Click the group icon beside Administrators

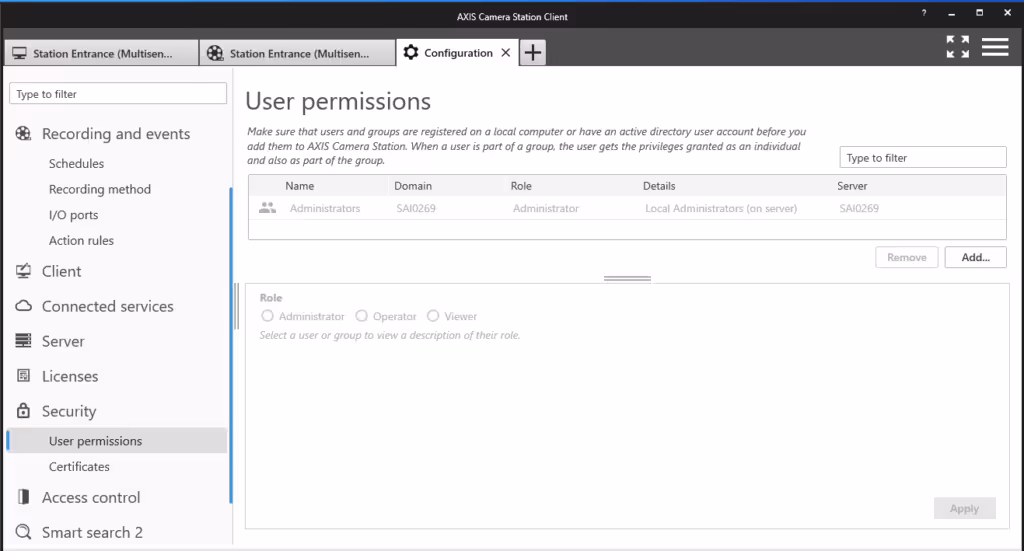(x=267, y=208)
